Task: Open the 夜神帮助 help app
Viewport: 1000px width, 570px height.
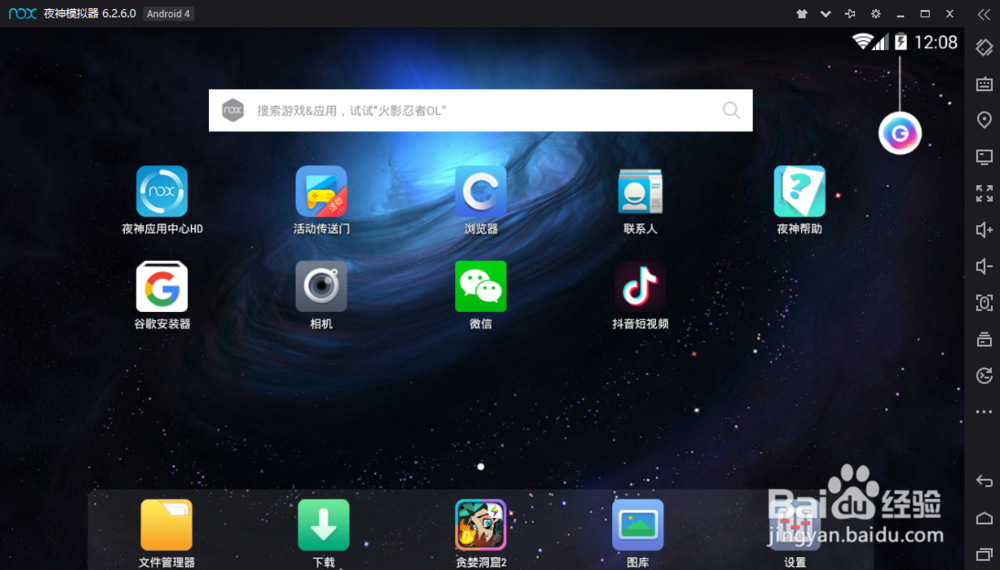Action: [799, 191]
